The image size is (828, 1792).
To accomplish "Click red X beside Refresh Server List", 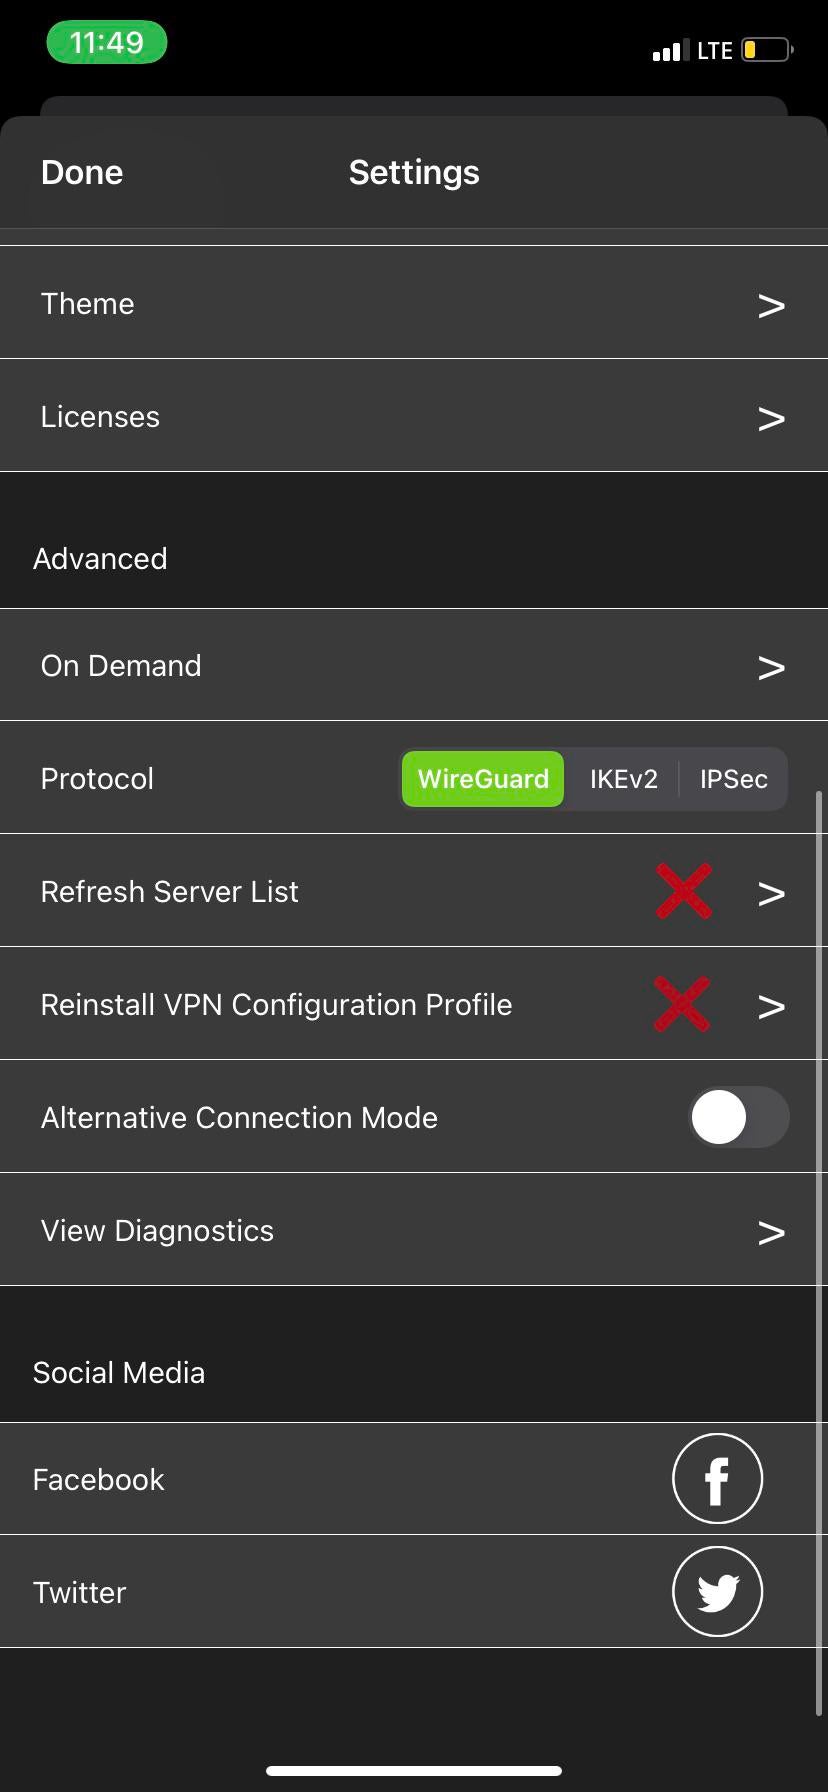I will coord(684,891).
